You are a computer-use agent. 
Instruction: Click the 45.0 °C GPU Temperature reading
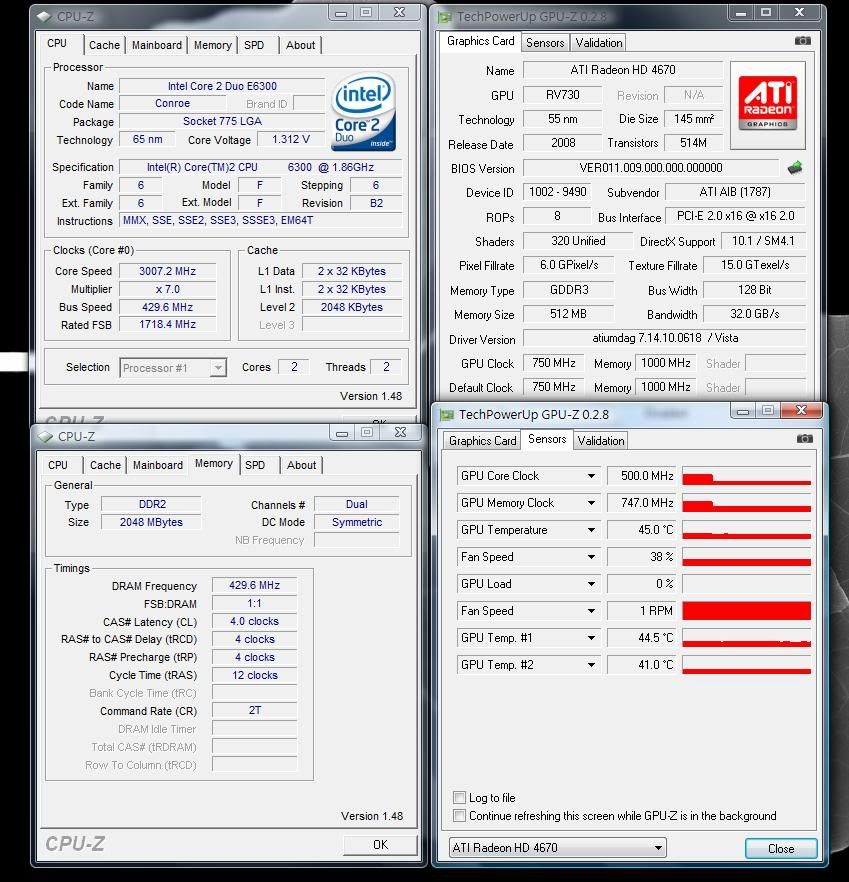click(x=641, y=530)
